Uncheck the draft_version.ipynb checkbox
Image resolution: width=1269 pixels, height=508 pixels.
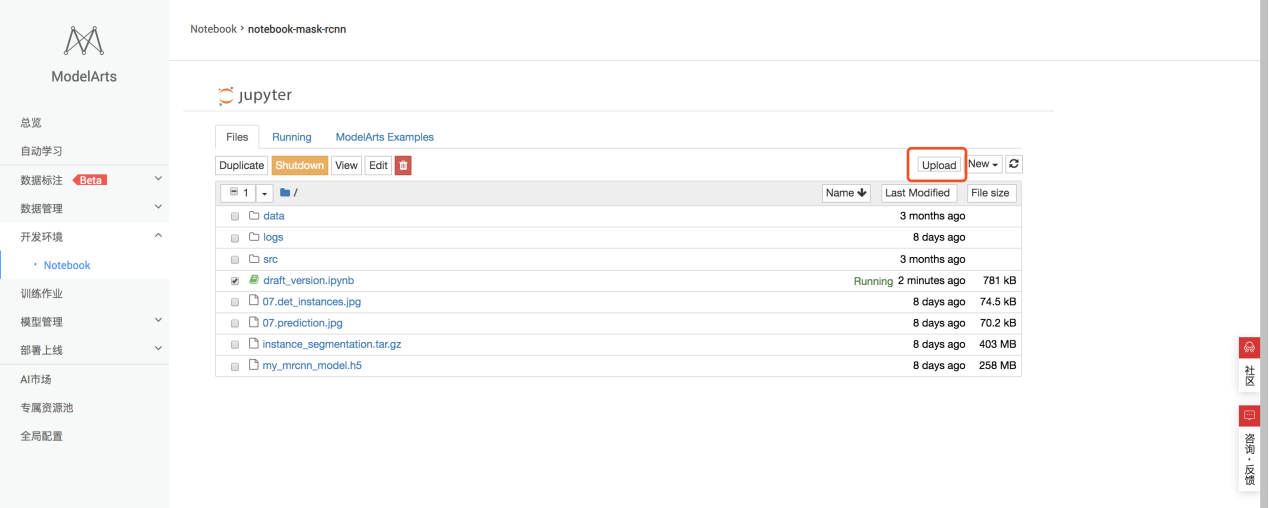pyautogui.click(x=235, y=281)
